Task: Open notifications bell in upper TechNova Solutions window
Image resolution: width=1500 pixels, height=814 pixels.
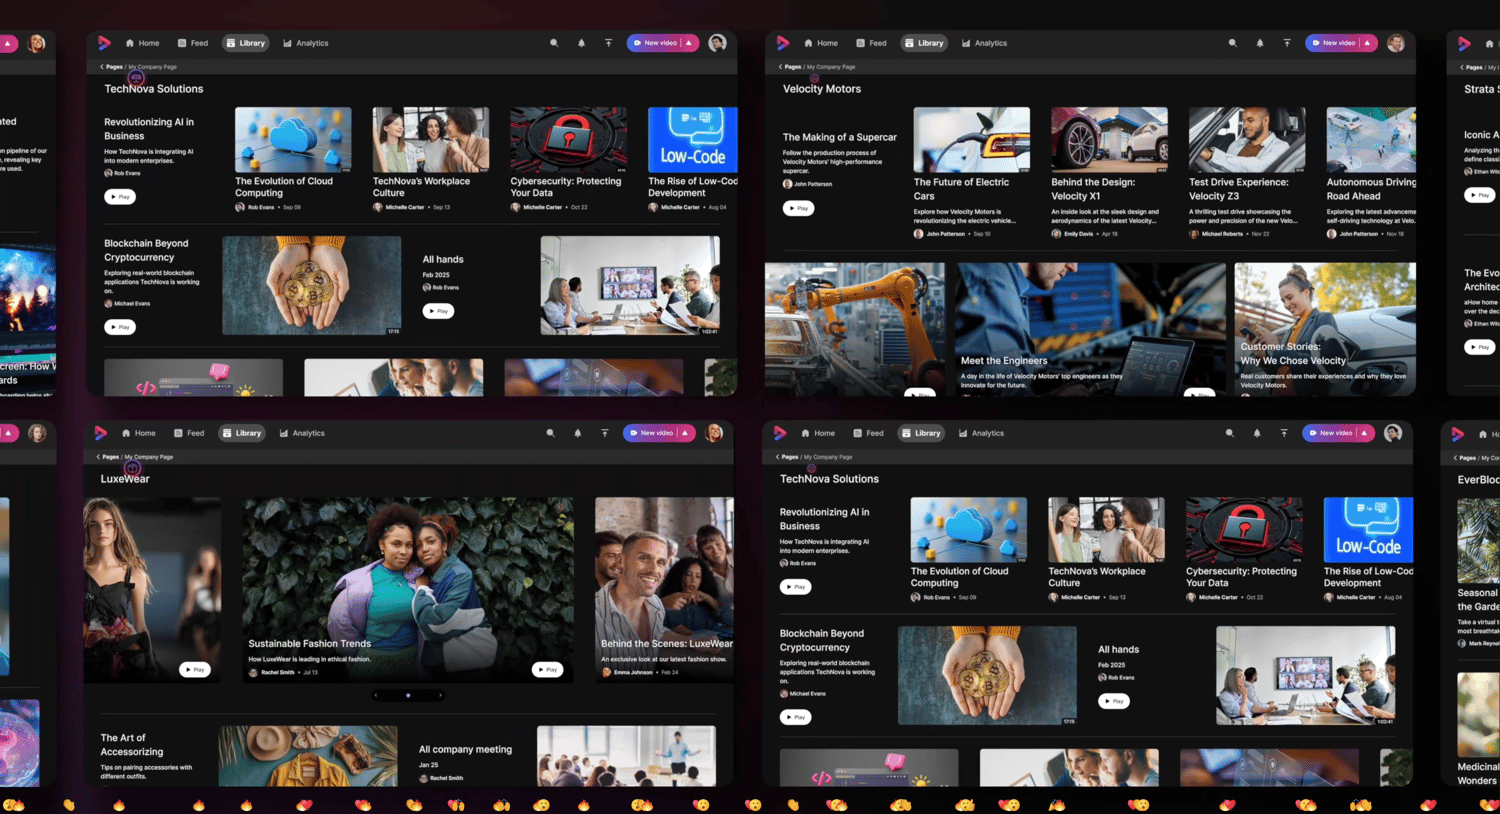Action: point(581,43)
